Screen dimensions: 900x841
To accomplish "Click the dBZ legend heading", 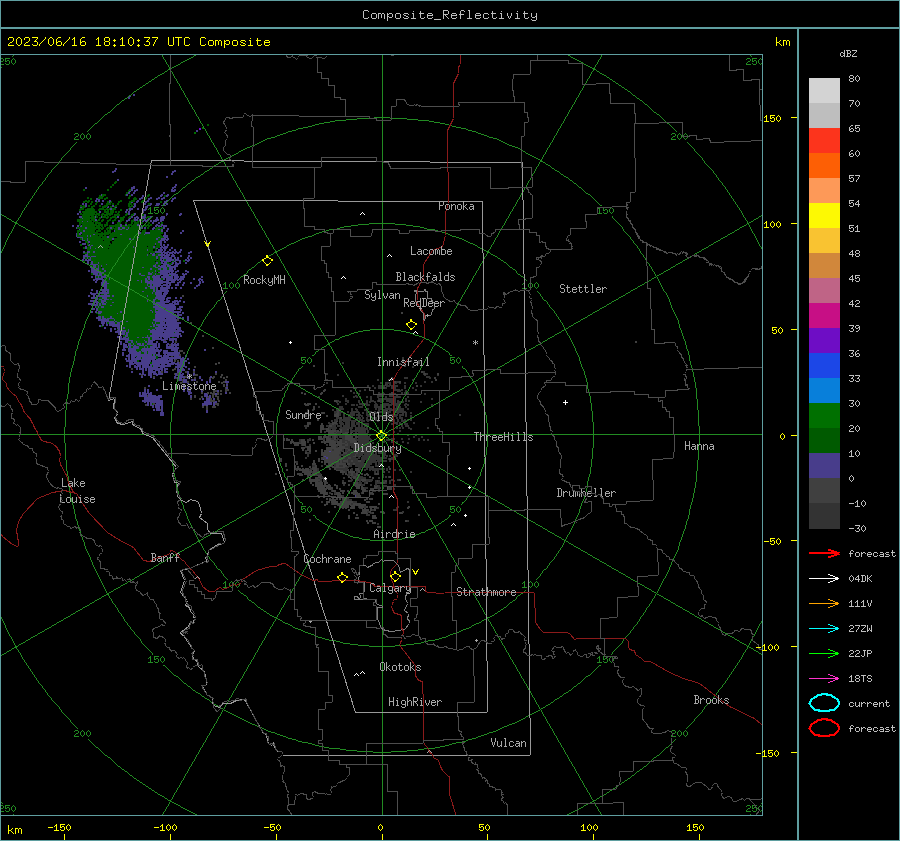I will (848, 53).
